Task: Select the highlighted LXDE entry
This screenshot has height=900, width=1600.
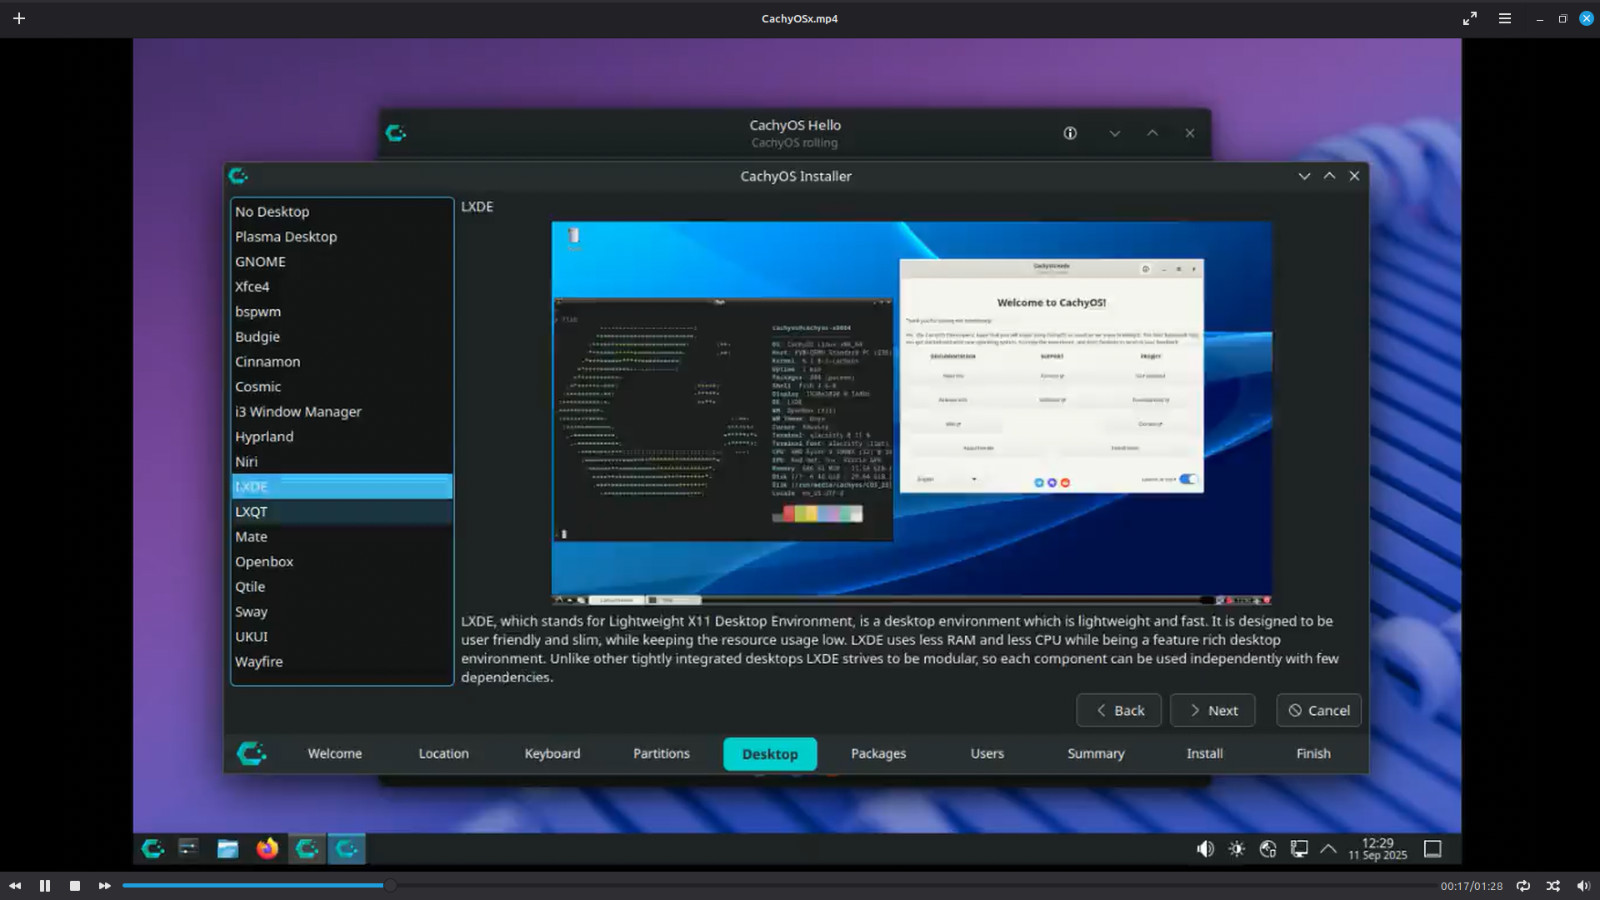Action: point(342,487)
